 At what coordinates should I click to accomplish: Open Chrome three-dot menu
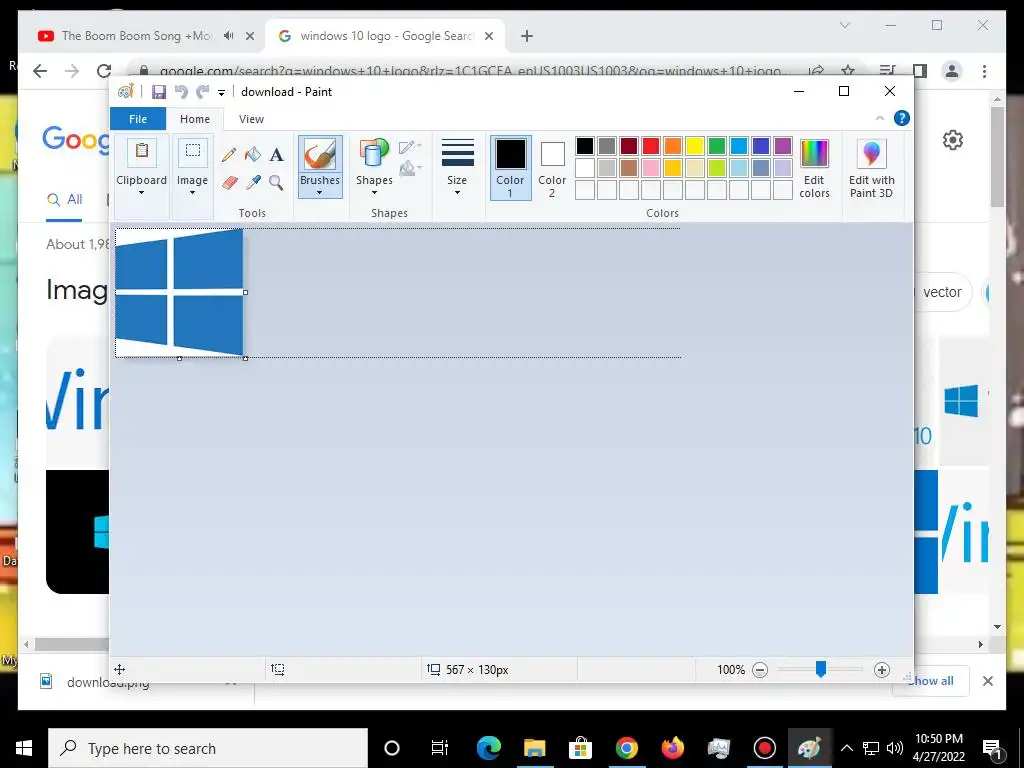coord(984,71)
